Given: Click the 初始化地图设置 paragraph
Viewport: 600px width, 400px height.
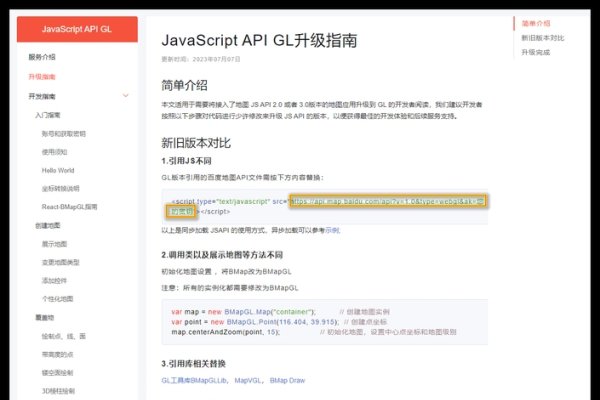Looking at the screenshot, I should coord(226,272).
